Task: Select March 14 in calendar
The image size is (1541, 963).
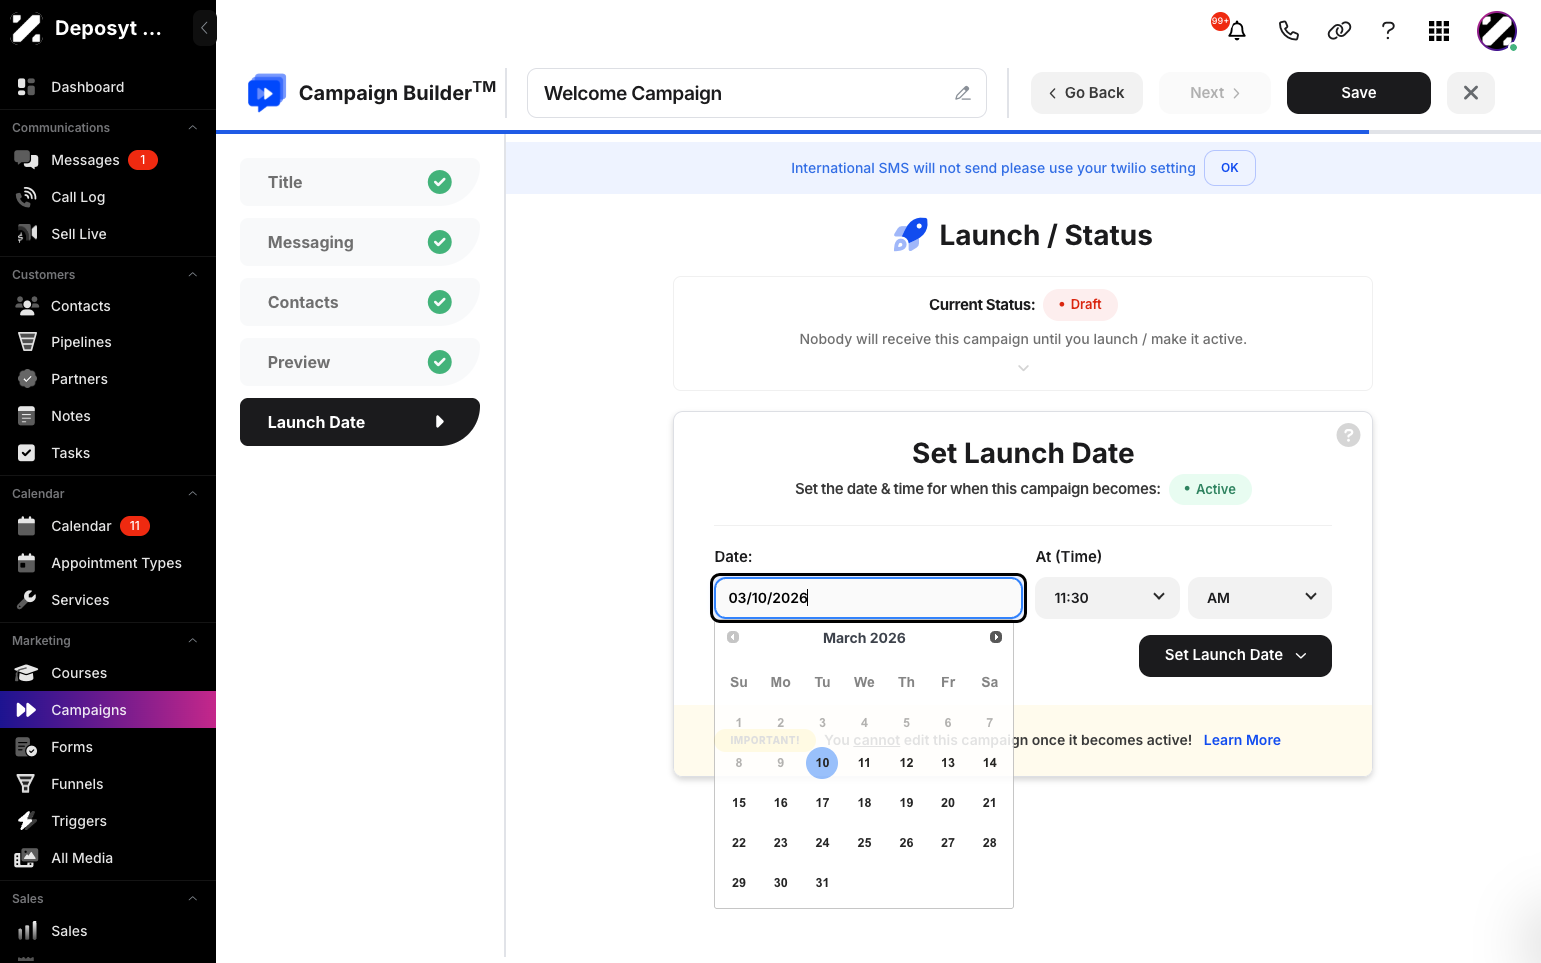Action: (990, 763)
